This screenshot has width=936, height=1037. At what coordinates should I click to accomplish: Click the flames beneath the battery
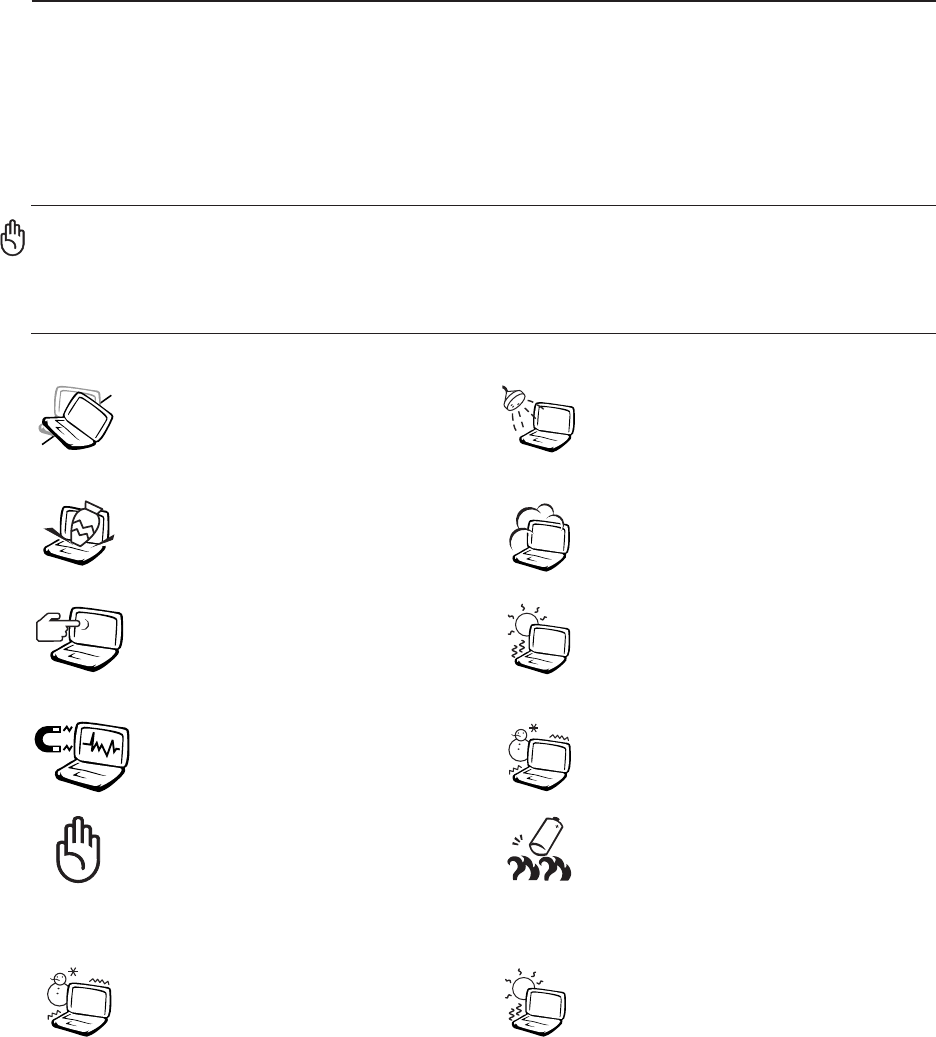[539, 868]
